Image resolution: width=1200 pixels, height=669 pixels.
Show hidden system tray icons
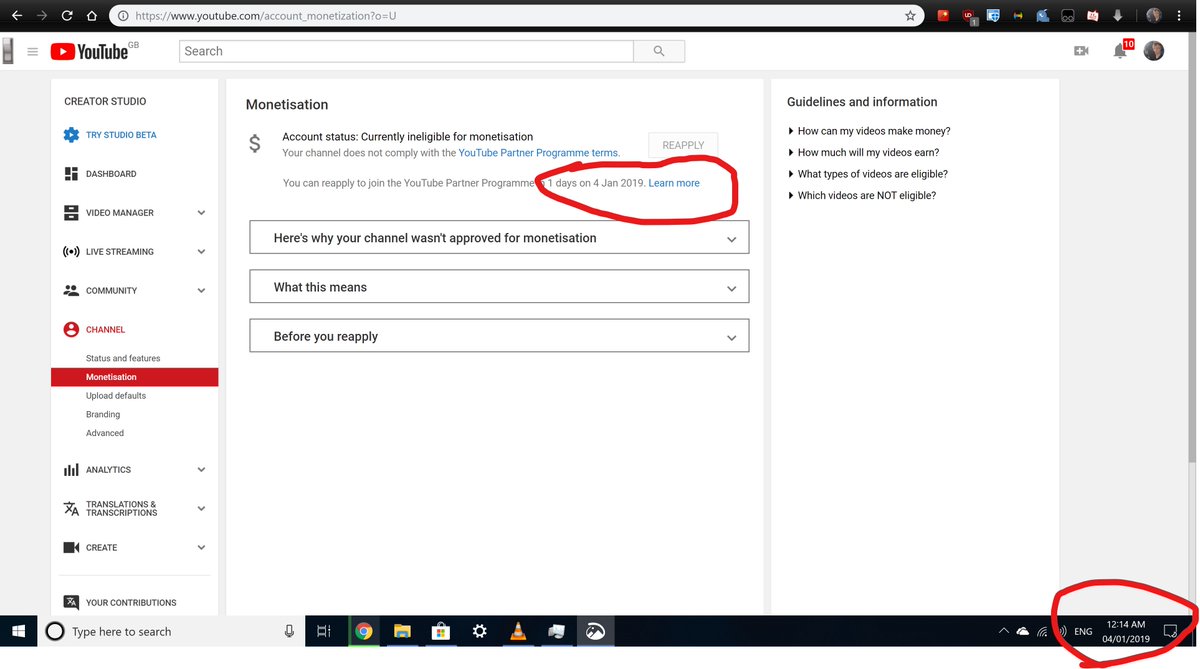1003,632
